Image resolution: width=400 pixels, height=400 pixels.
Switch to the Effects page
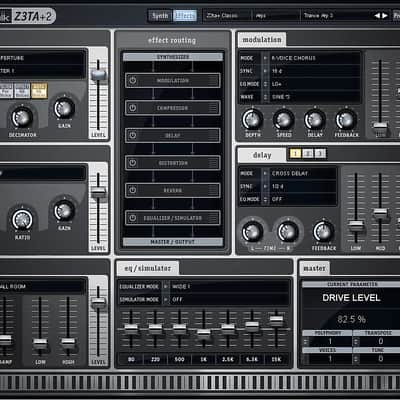pyautogui.click(x=184, y=16)
